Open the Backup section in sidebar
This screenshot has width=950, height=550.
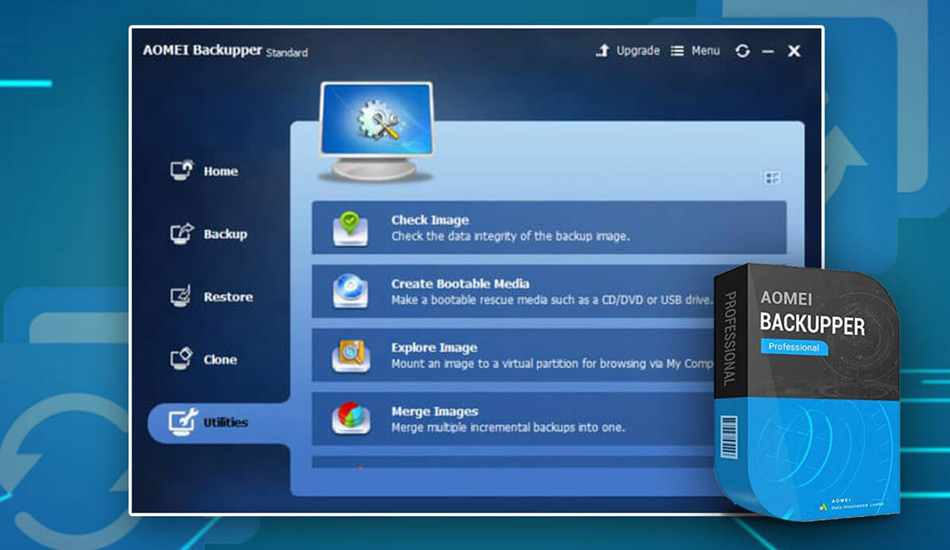tap(208, 234)
